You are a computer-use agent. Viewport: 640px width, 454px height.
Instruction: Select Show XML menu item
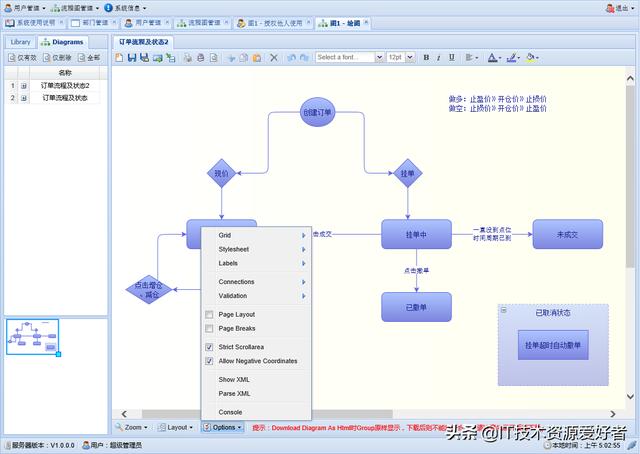tap(256, 380)
